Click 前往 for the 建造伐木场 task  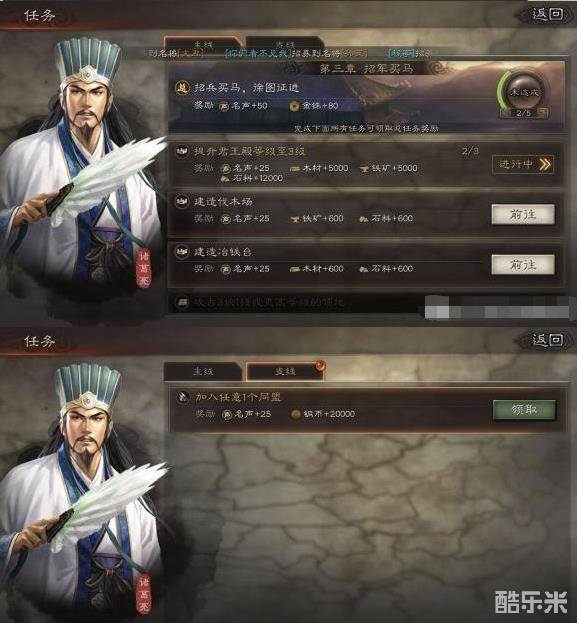(x=523, y=215)
